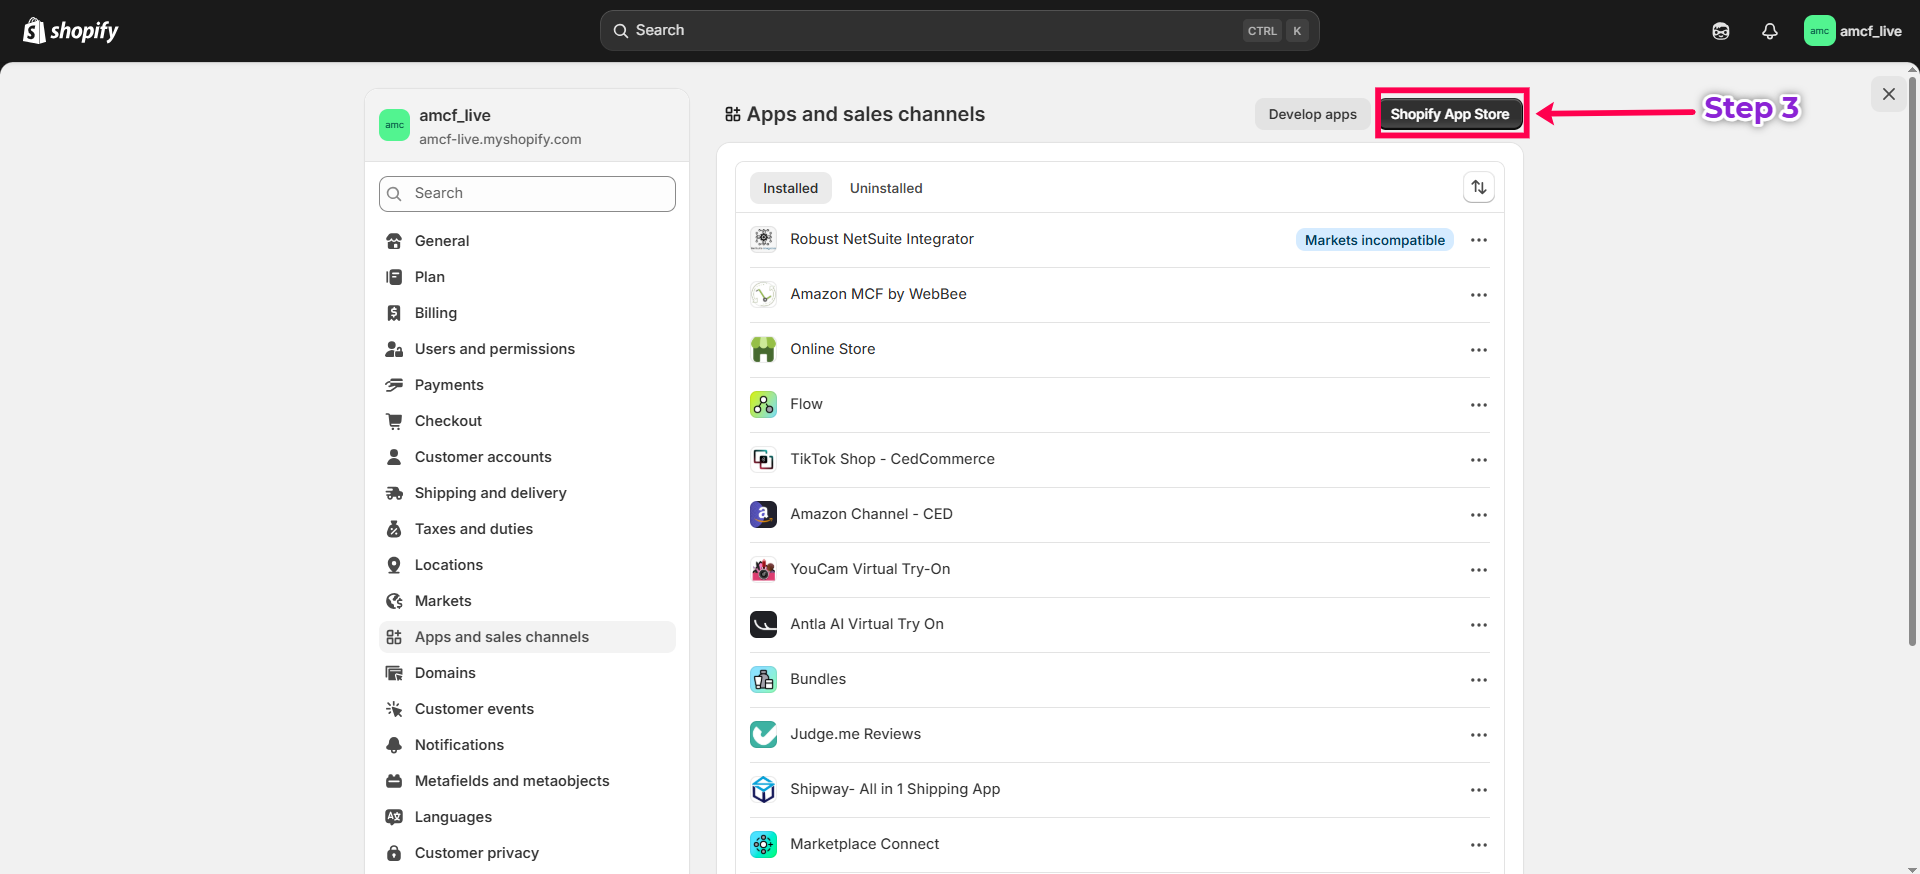Open amcf_live account menu top right
Screen dimensions: 1920x874
point(1853,31)
